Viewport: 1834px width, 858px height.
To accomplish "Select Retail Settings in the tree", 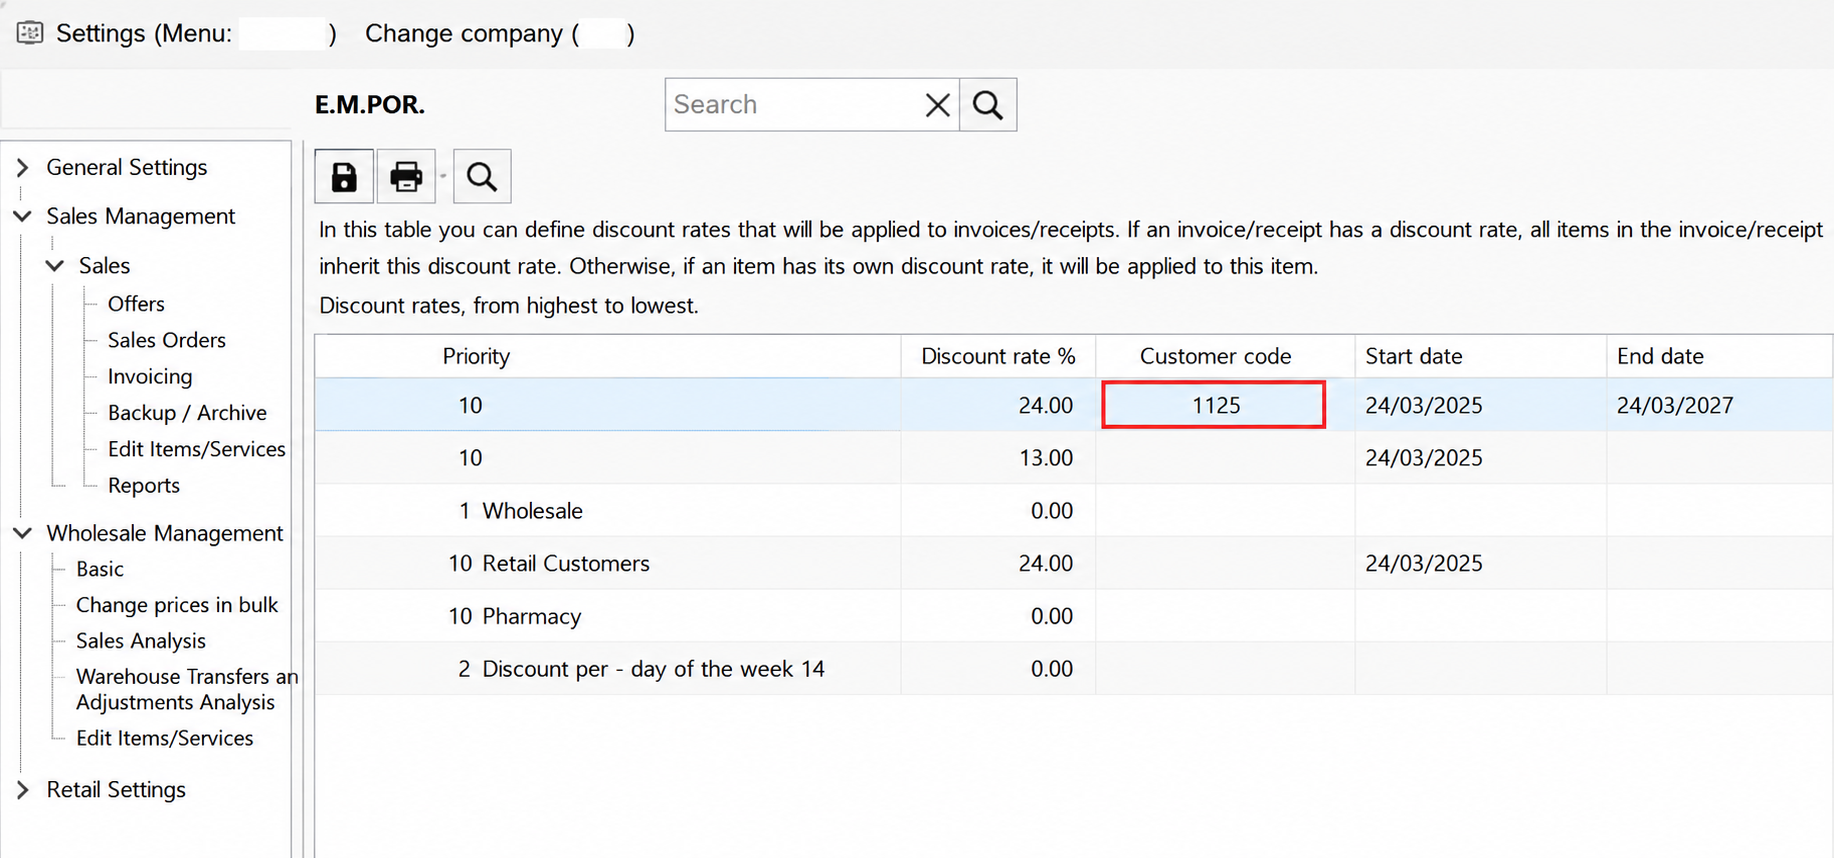I will [x=116, y=789].
